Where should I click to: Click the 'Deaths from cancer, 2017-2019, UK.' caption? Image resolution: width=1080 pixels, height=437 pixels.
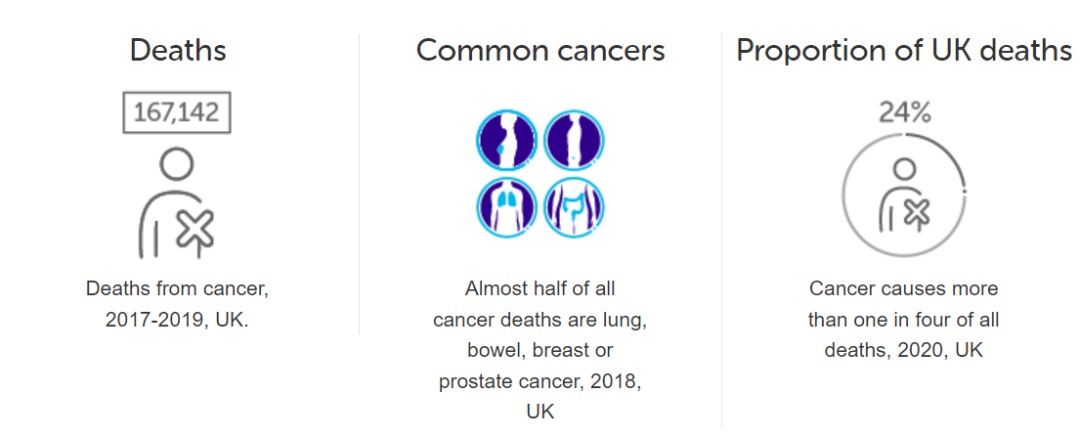coord(177,305)
